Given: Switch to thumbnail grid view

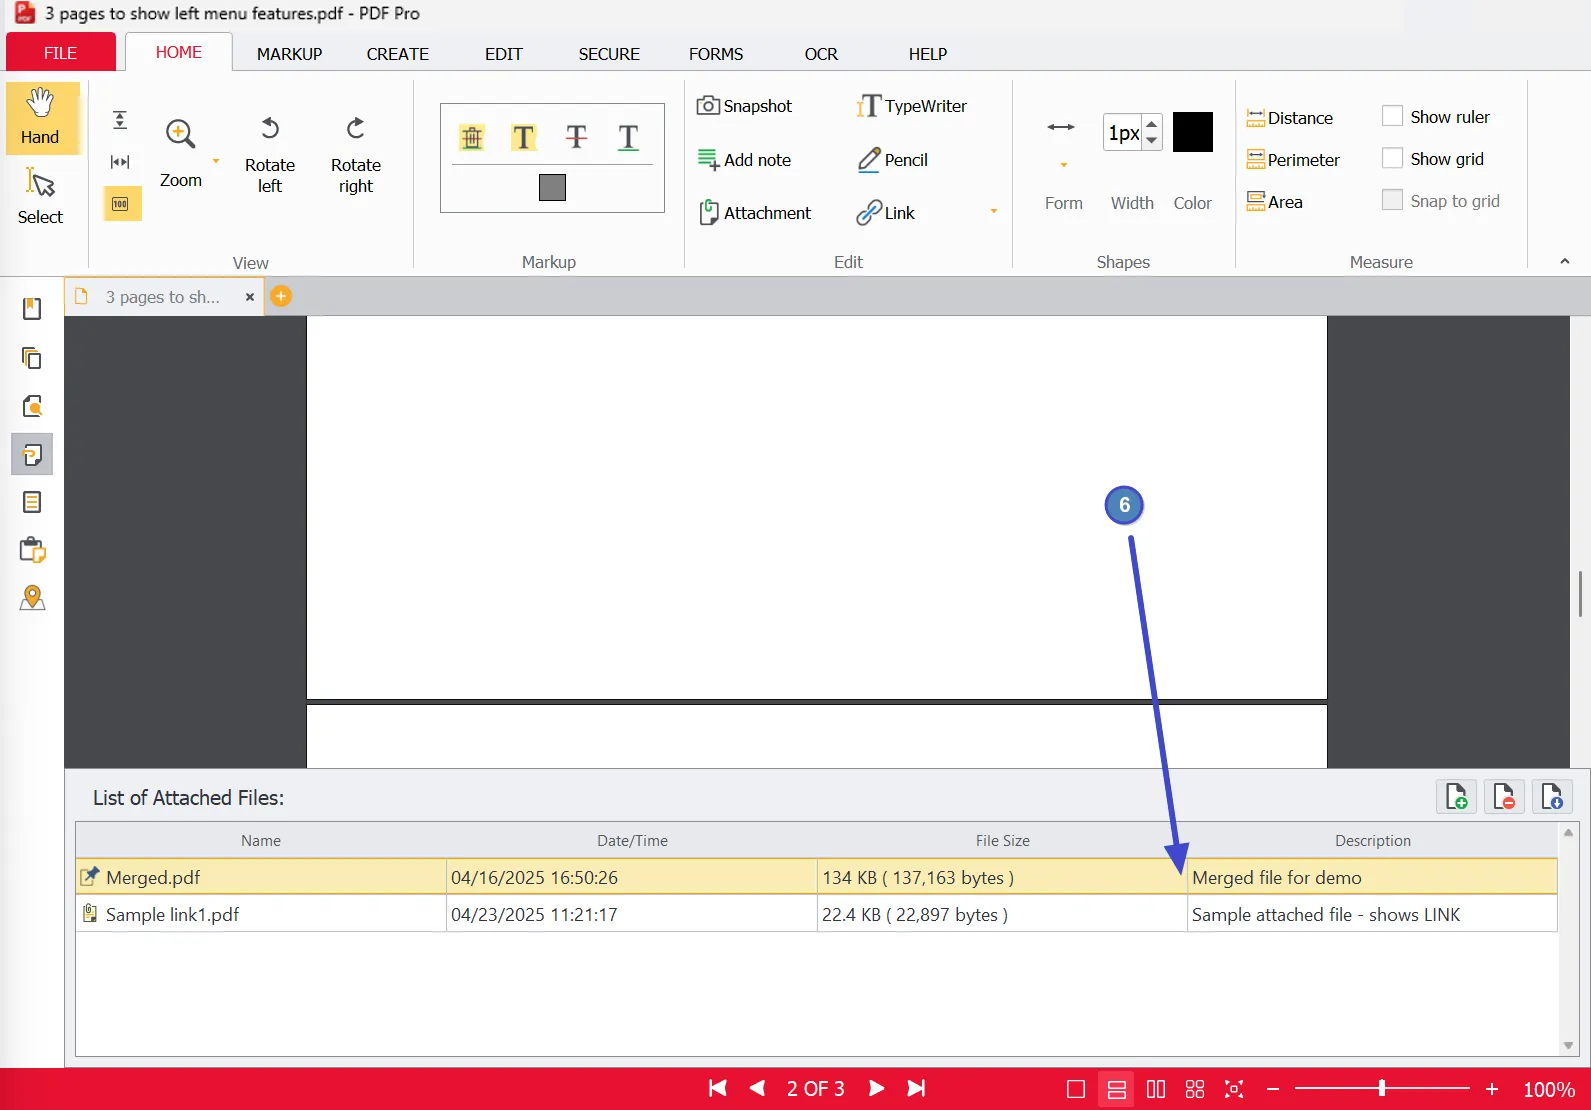Looking at the screenshot, I should click(x=1195, y=1089).
